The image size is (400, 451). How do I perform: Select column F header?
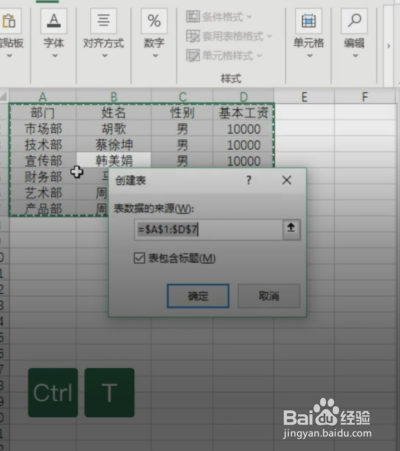pos(365,97)
